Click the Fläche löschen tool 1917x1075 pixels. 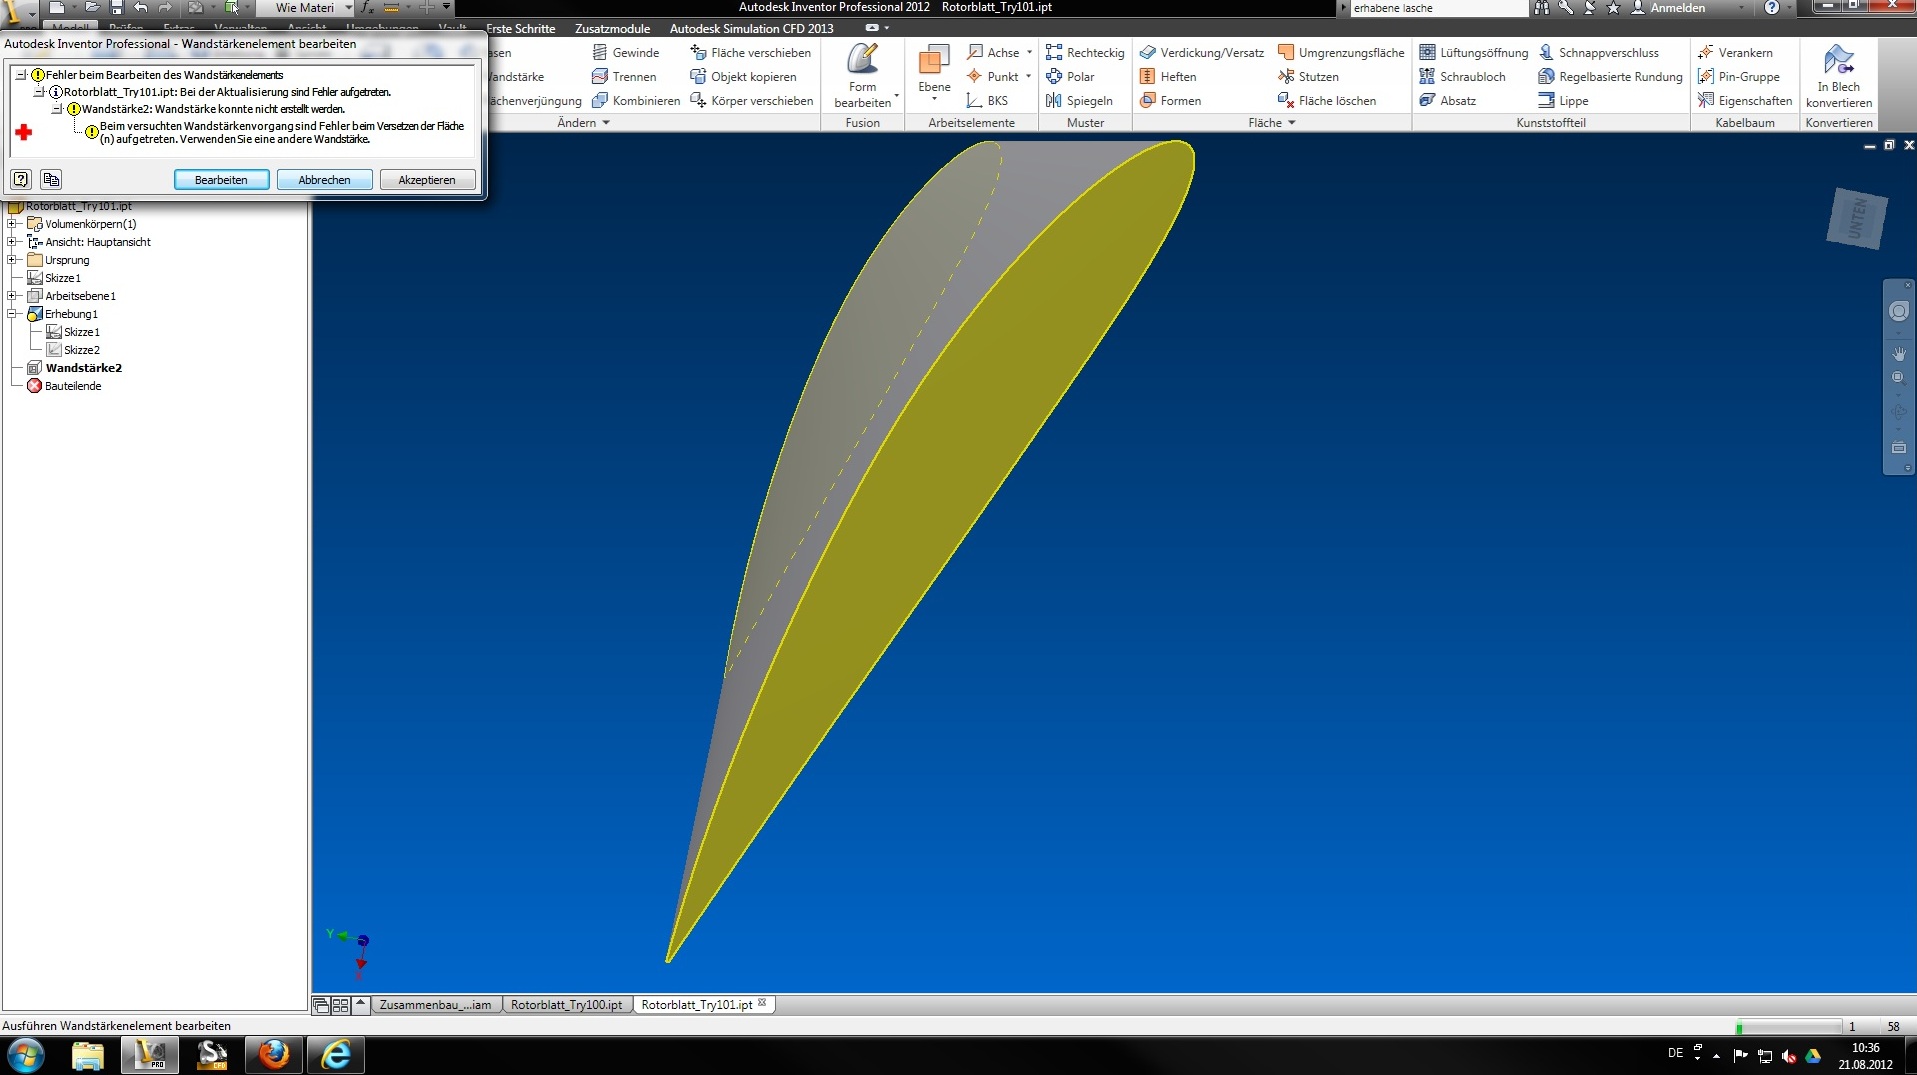(x=1327, y=100)
